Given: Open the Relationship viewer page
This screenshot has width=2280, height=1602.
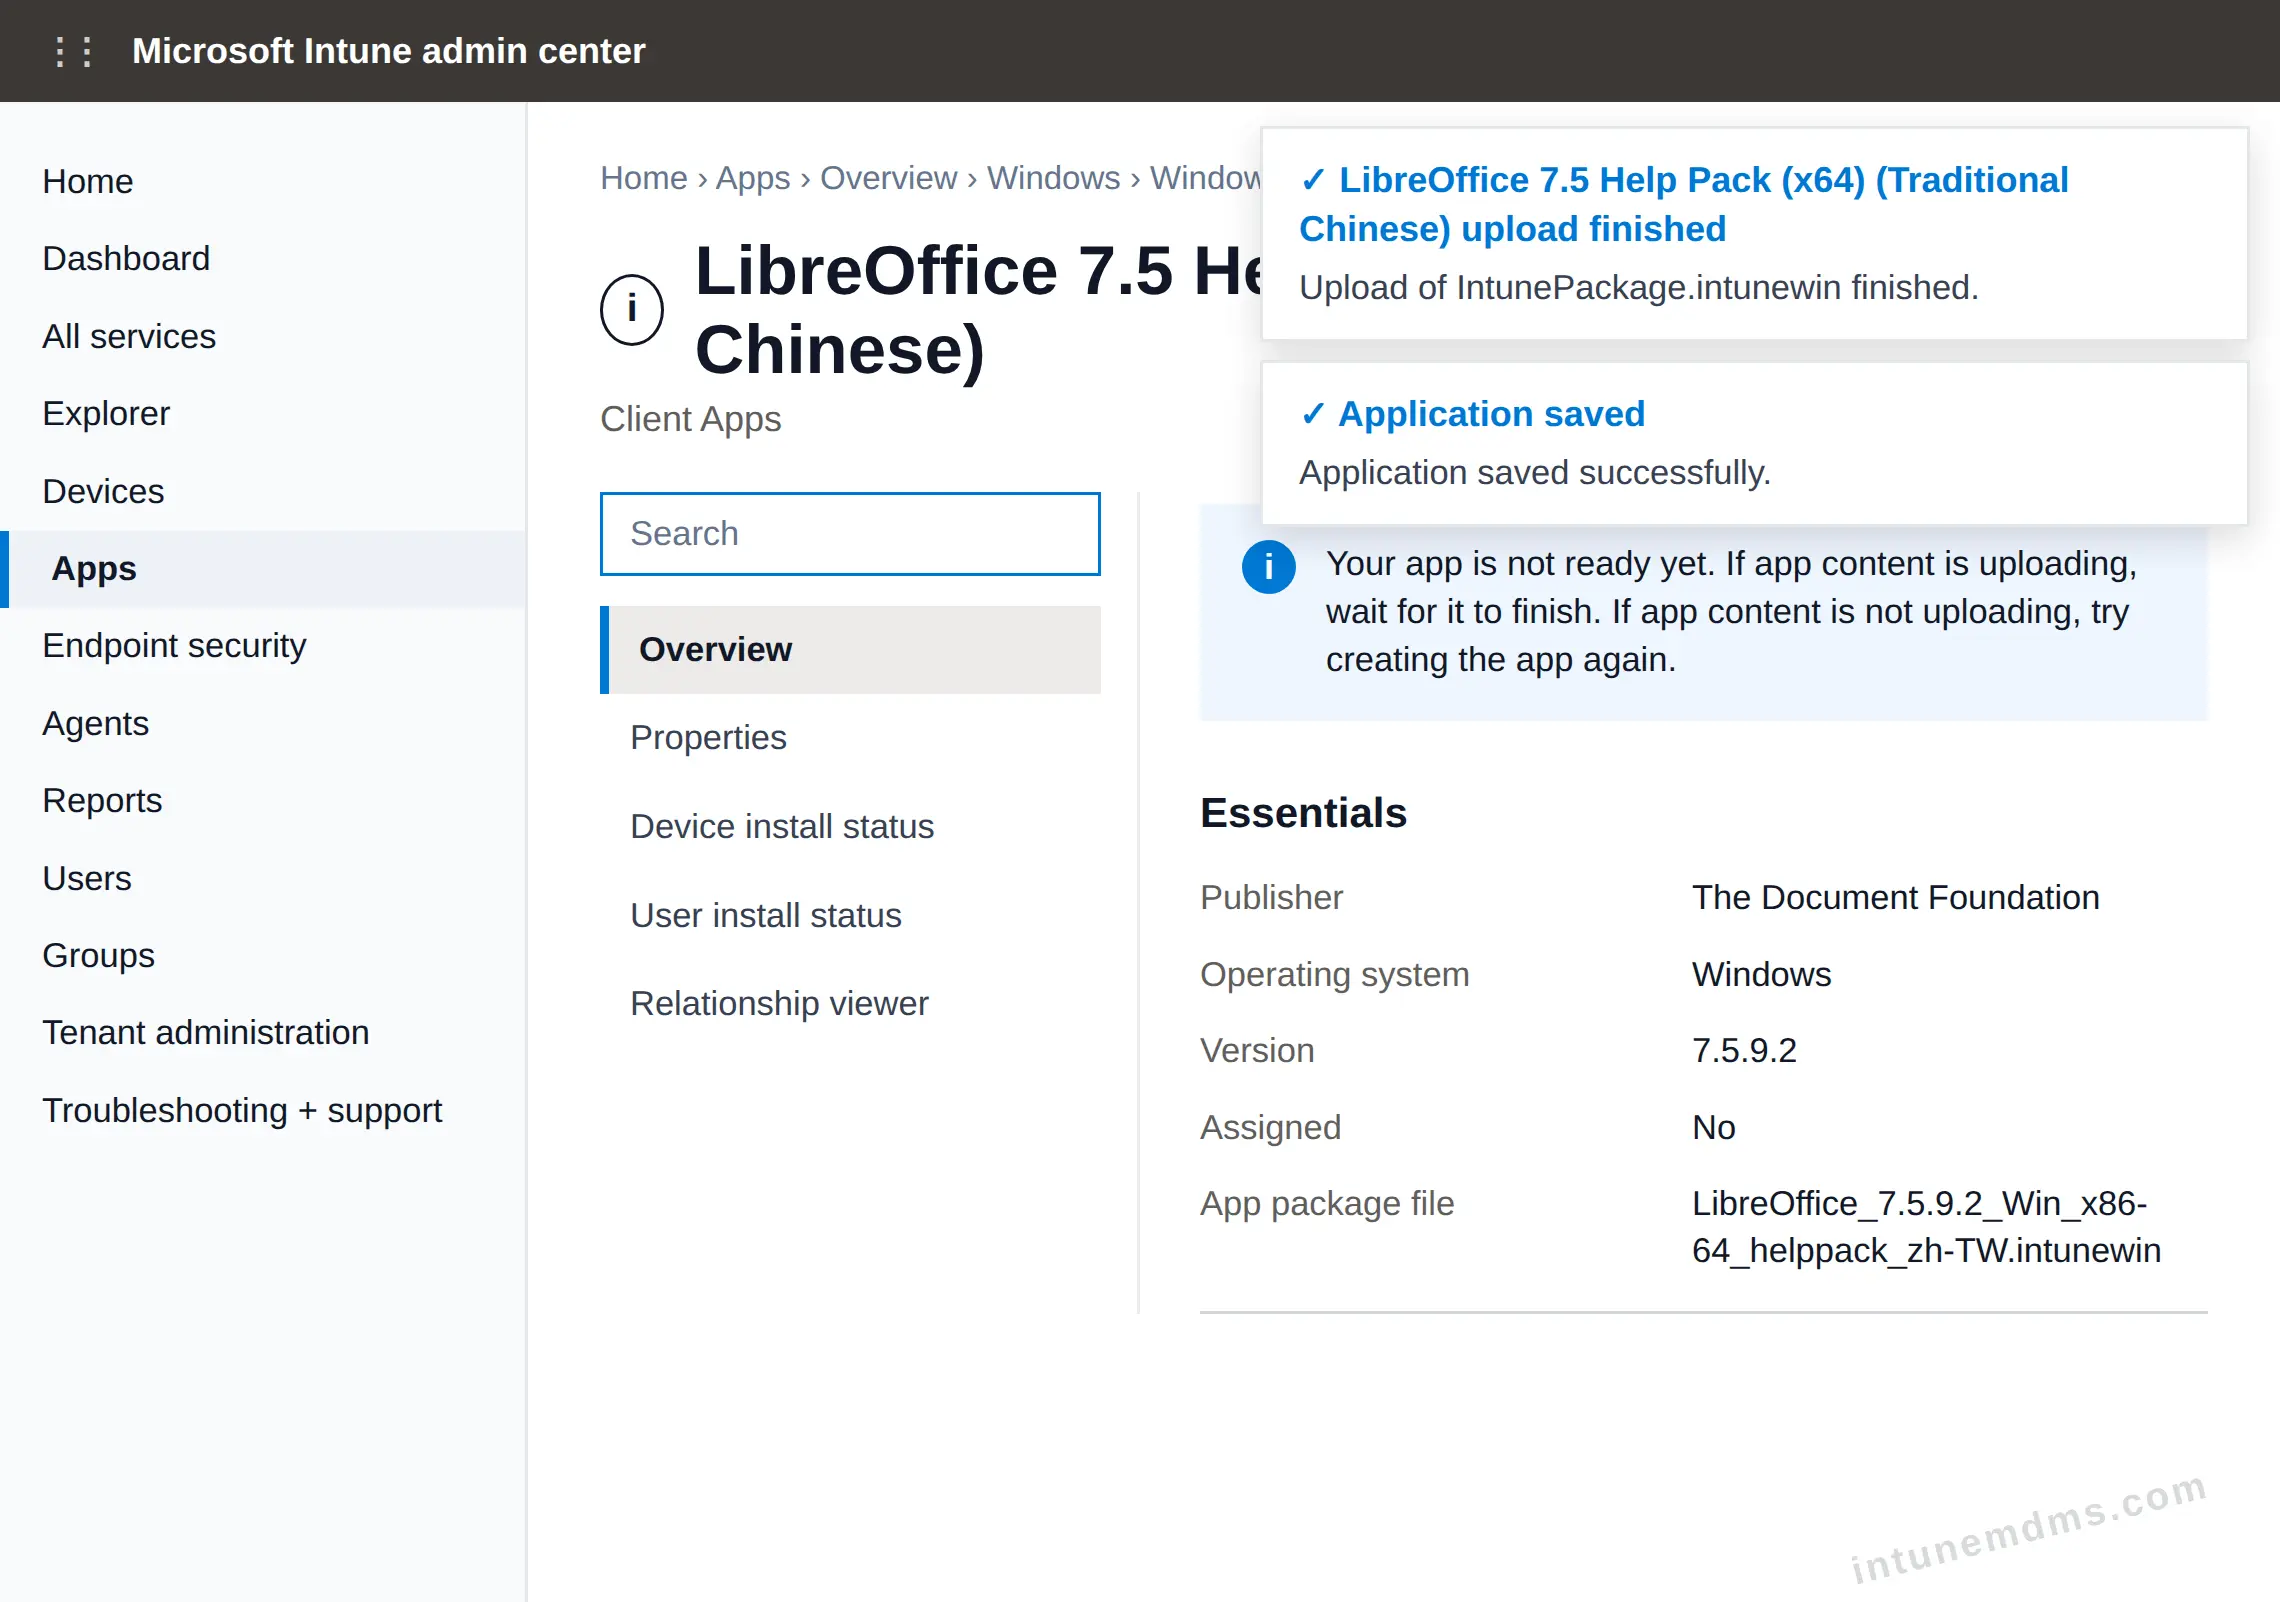Looking at the screenshot, I should pos(850,1003).
